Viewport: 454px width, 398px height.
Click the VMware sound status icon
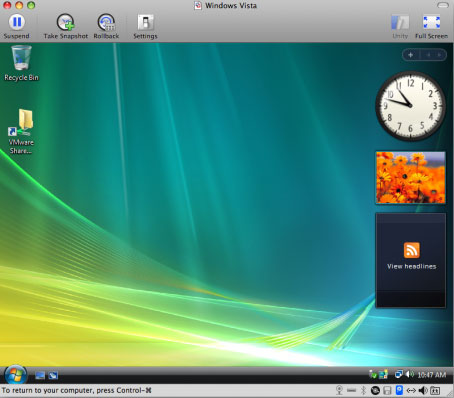point(423,390)
